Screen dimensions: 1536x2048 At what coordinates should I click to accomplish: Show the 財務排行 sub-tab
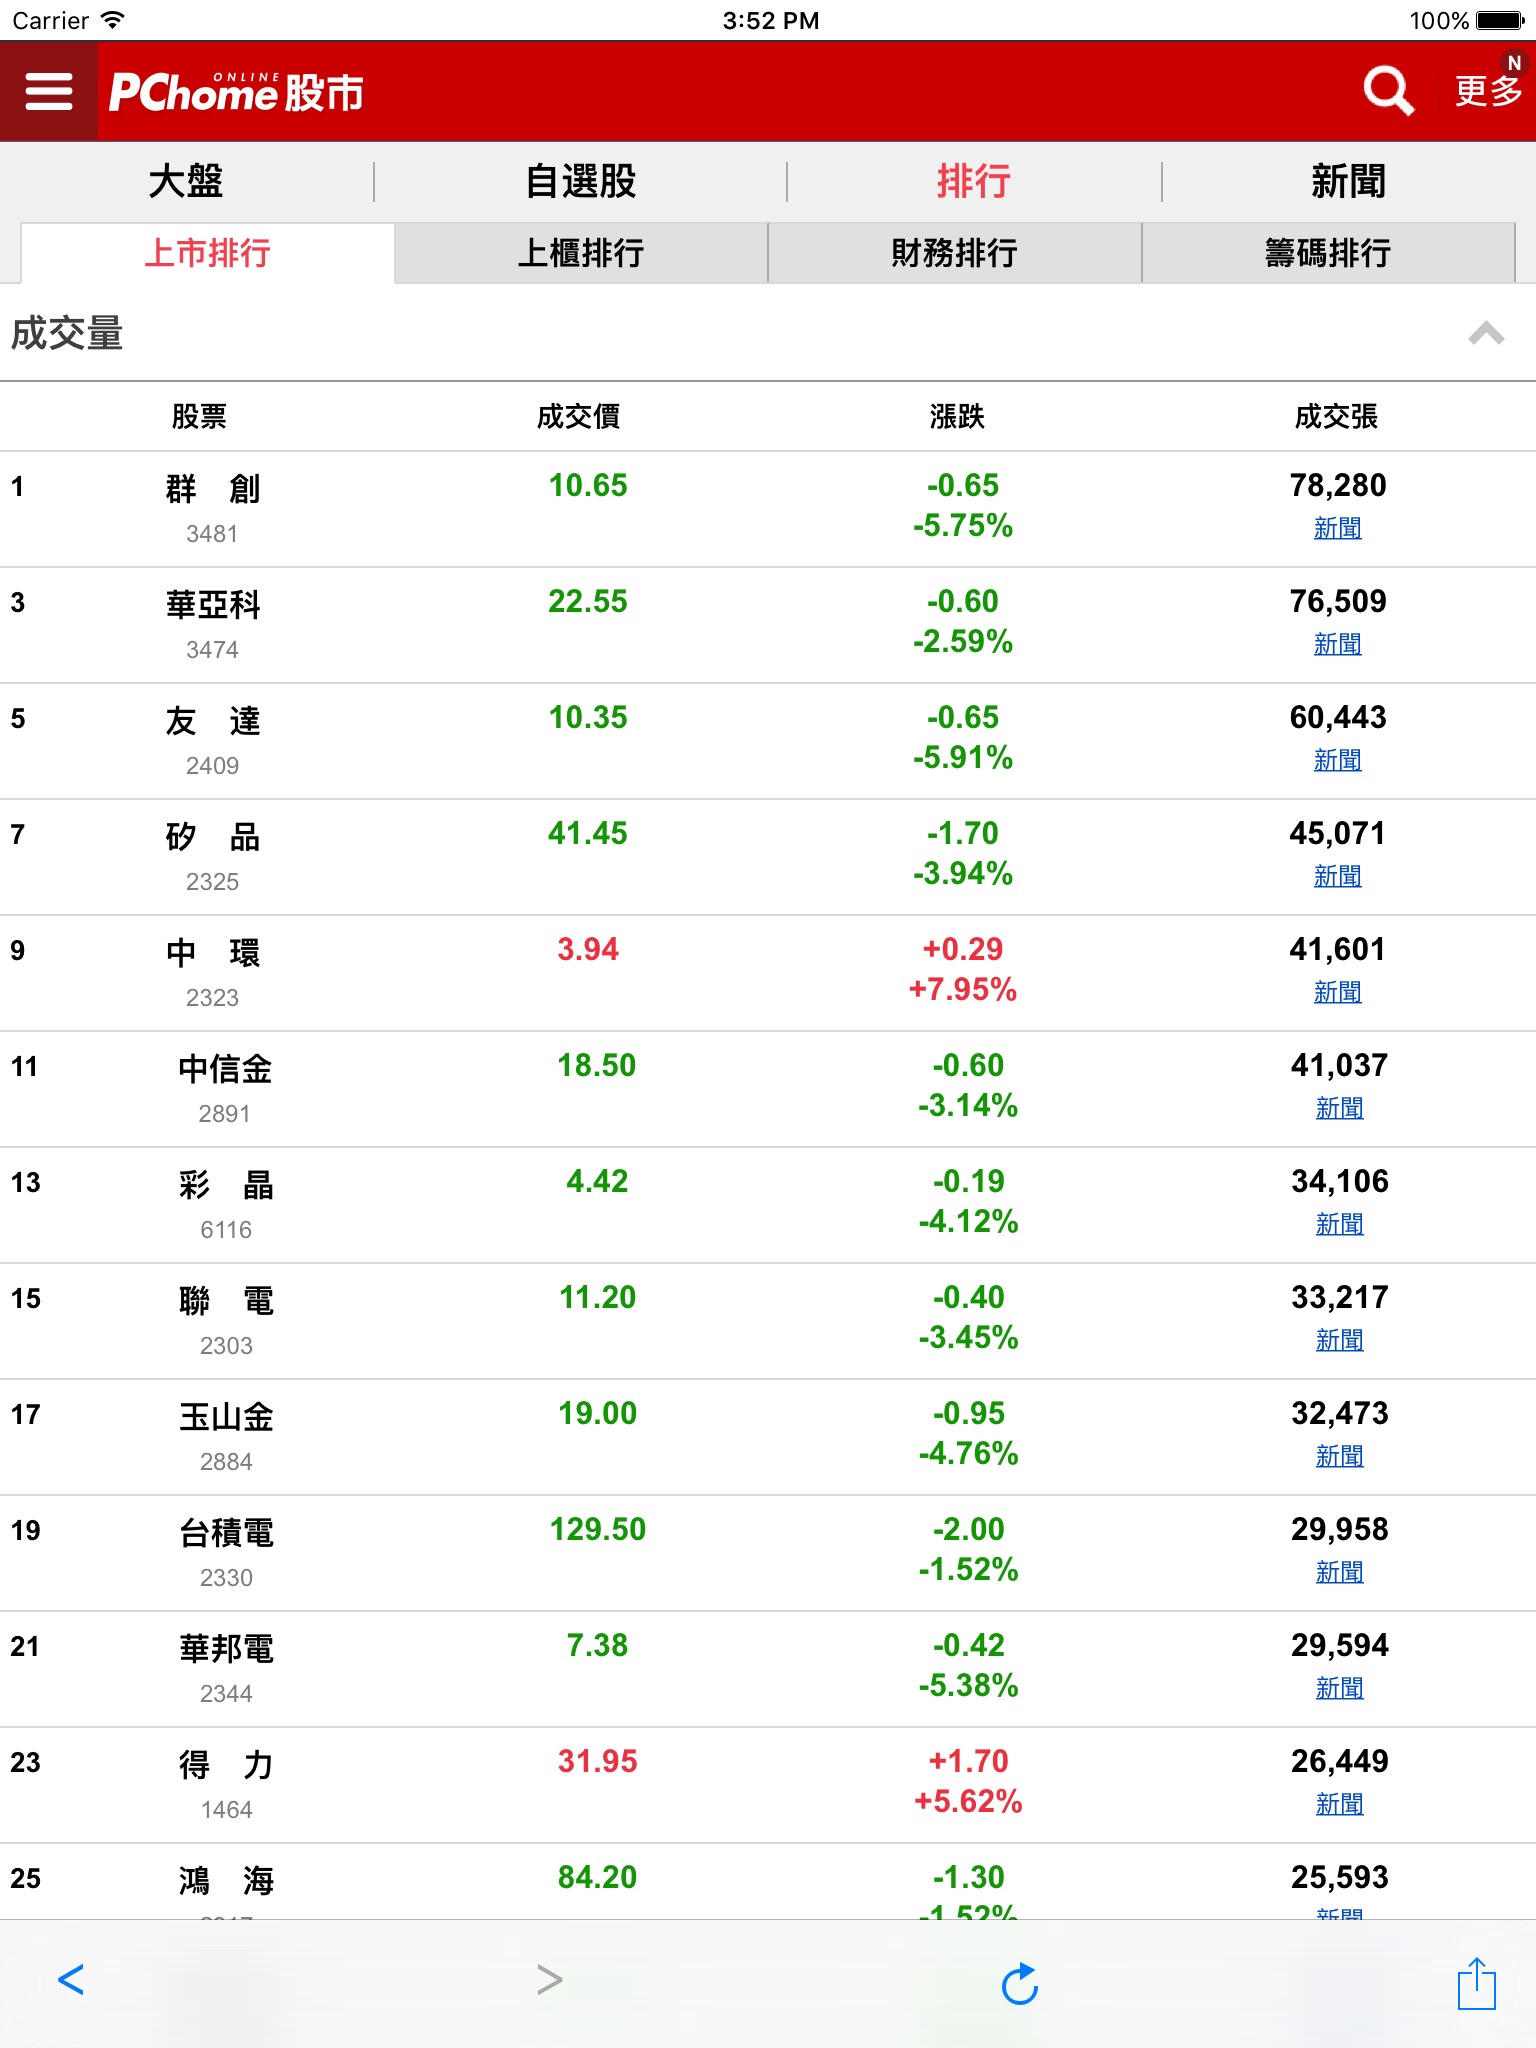point(954,253)
